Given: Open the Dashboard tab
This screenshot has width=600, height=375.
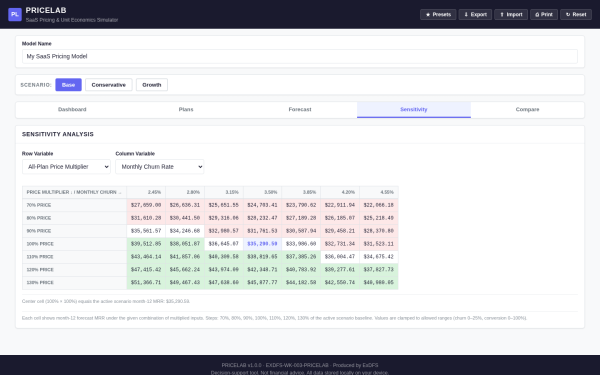Looking at the screenshot, I should [72, 109].
